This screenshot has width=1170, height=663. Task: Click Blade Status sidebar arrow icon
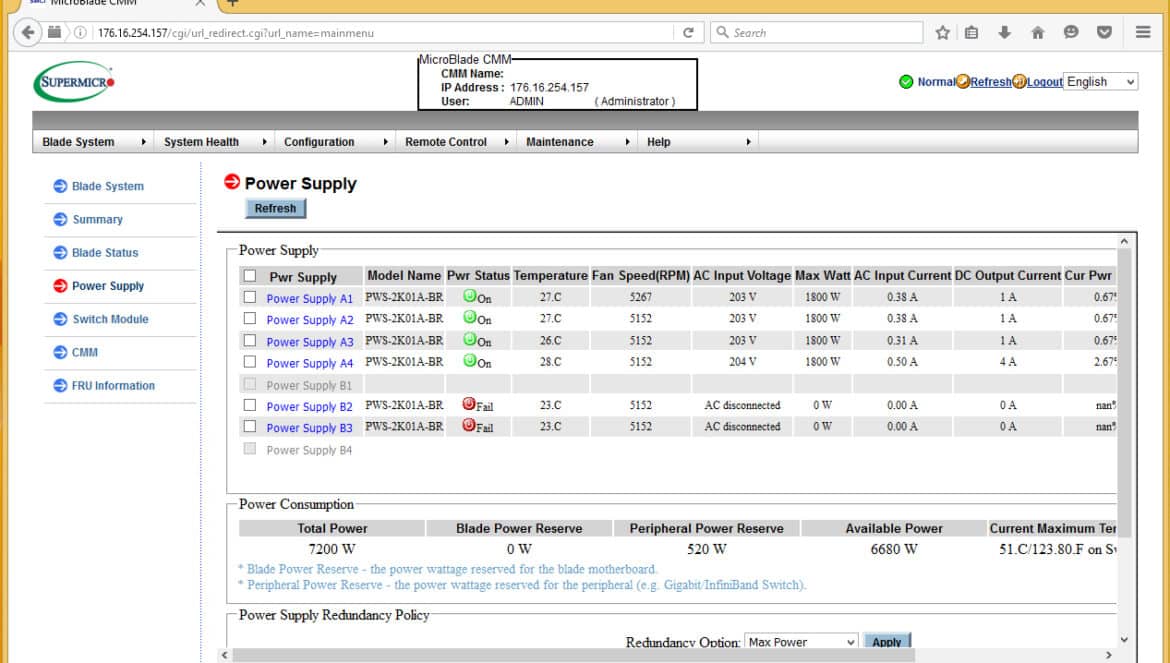(60, 252)
